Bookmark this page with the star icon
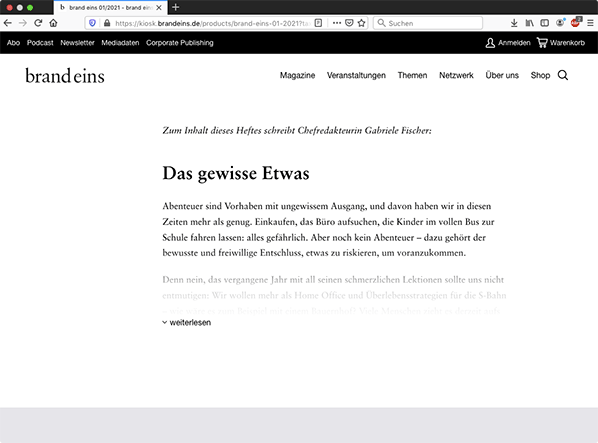Image resolution: width=598 pixels, height=443 pixels. coord(362,23)
